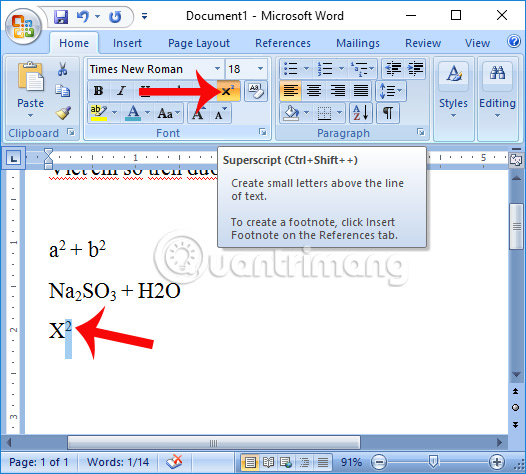The image size is (526, 474).
Task: Decrease paragraph indent
Action: click(393, 69)
